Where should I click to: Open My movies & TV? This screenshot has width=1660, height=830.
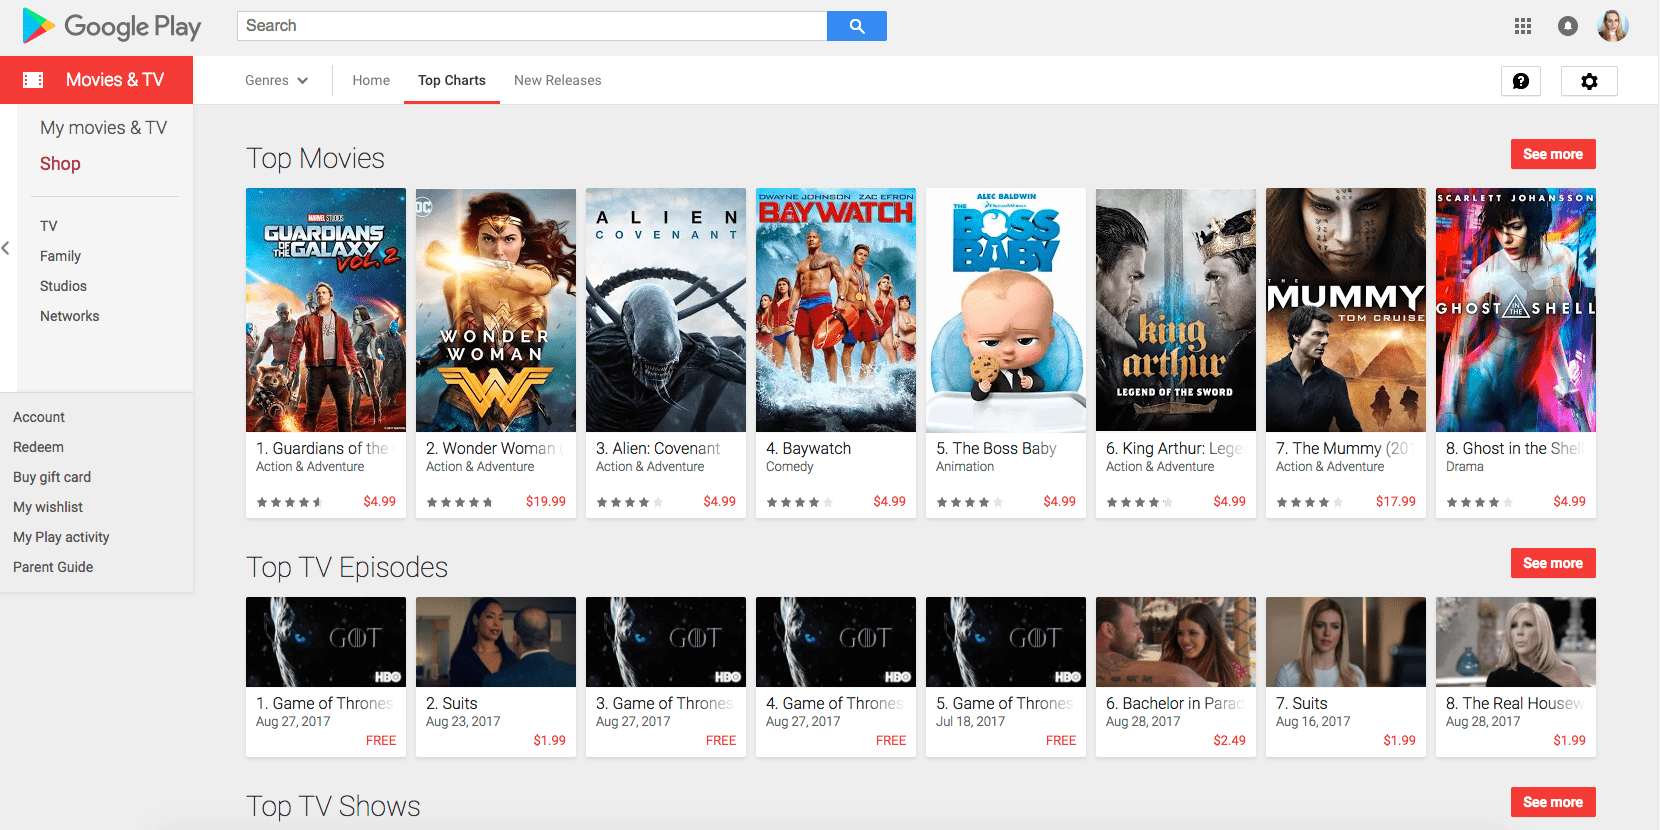[x=103, y=128]
